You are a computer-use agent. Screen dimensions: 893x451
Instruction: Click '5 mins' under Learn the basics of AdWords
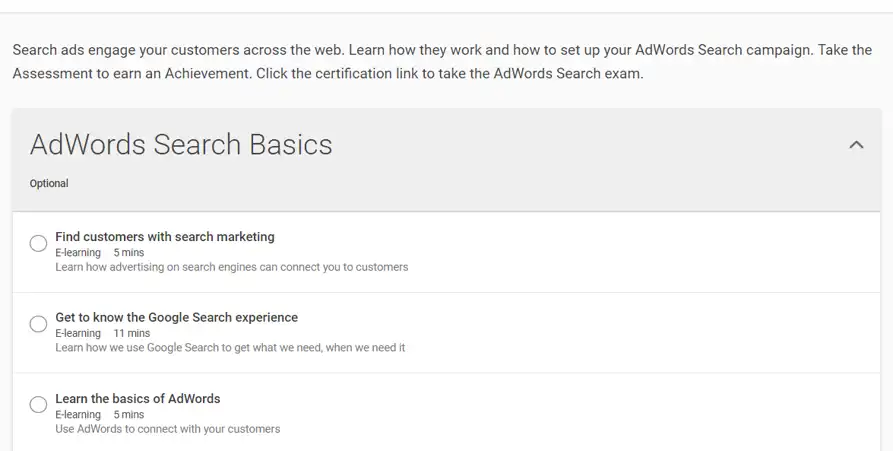click(129, 415)
